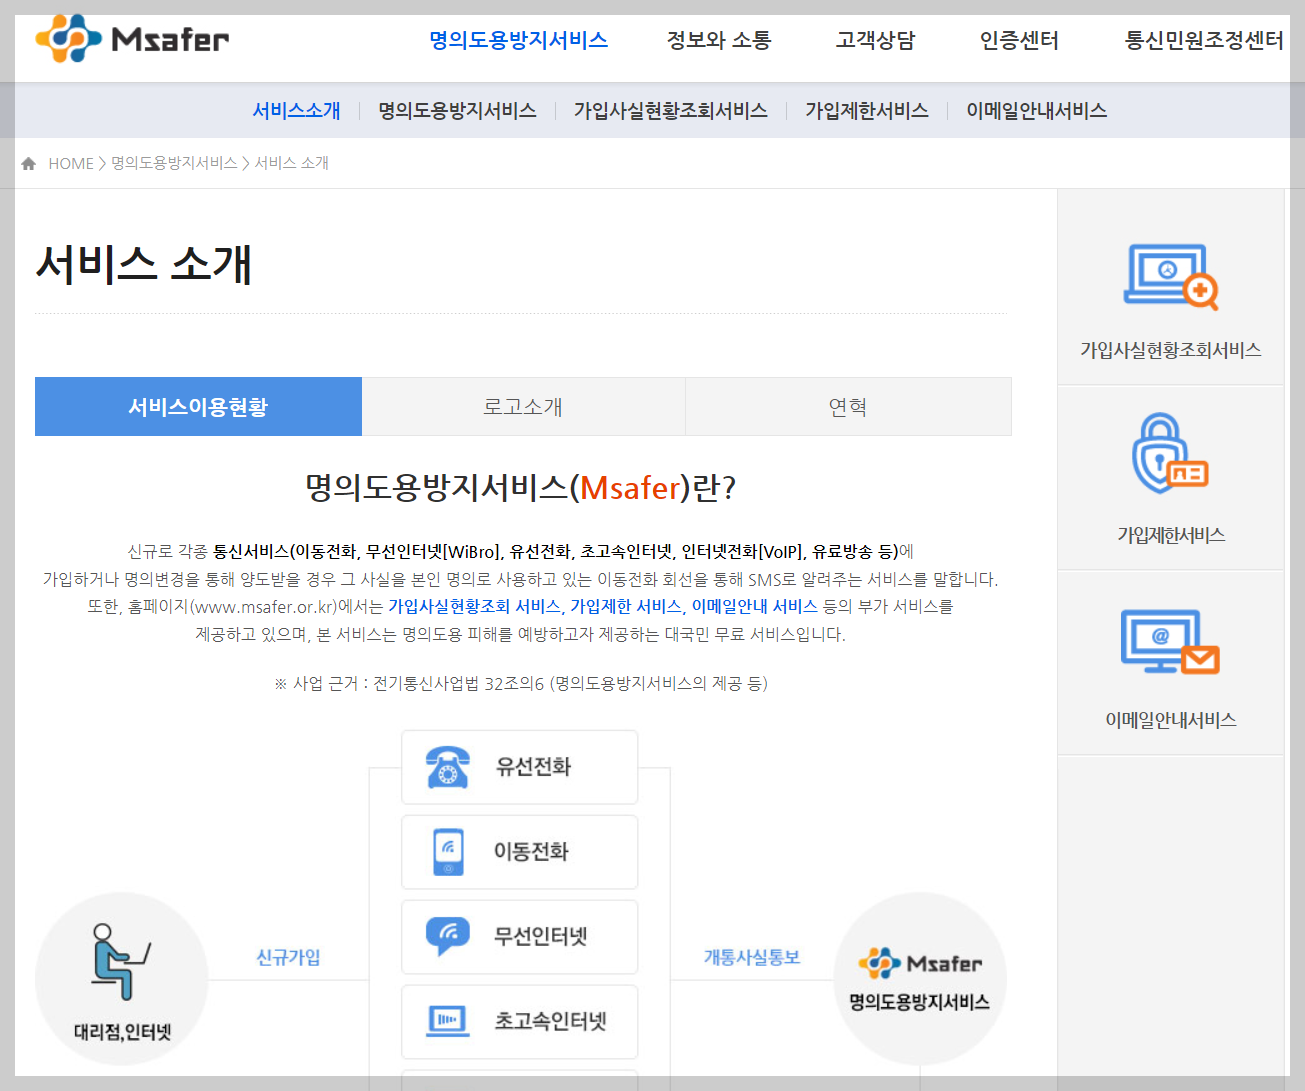Select 이메일안내서비스 submenu item
Viewport: 1305px width, 1091px height.
point(1036,110)
